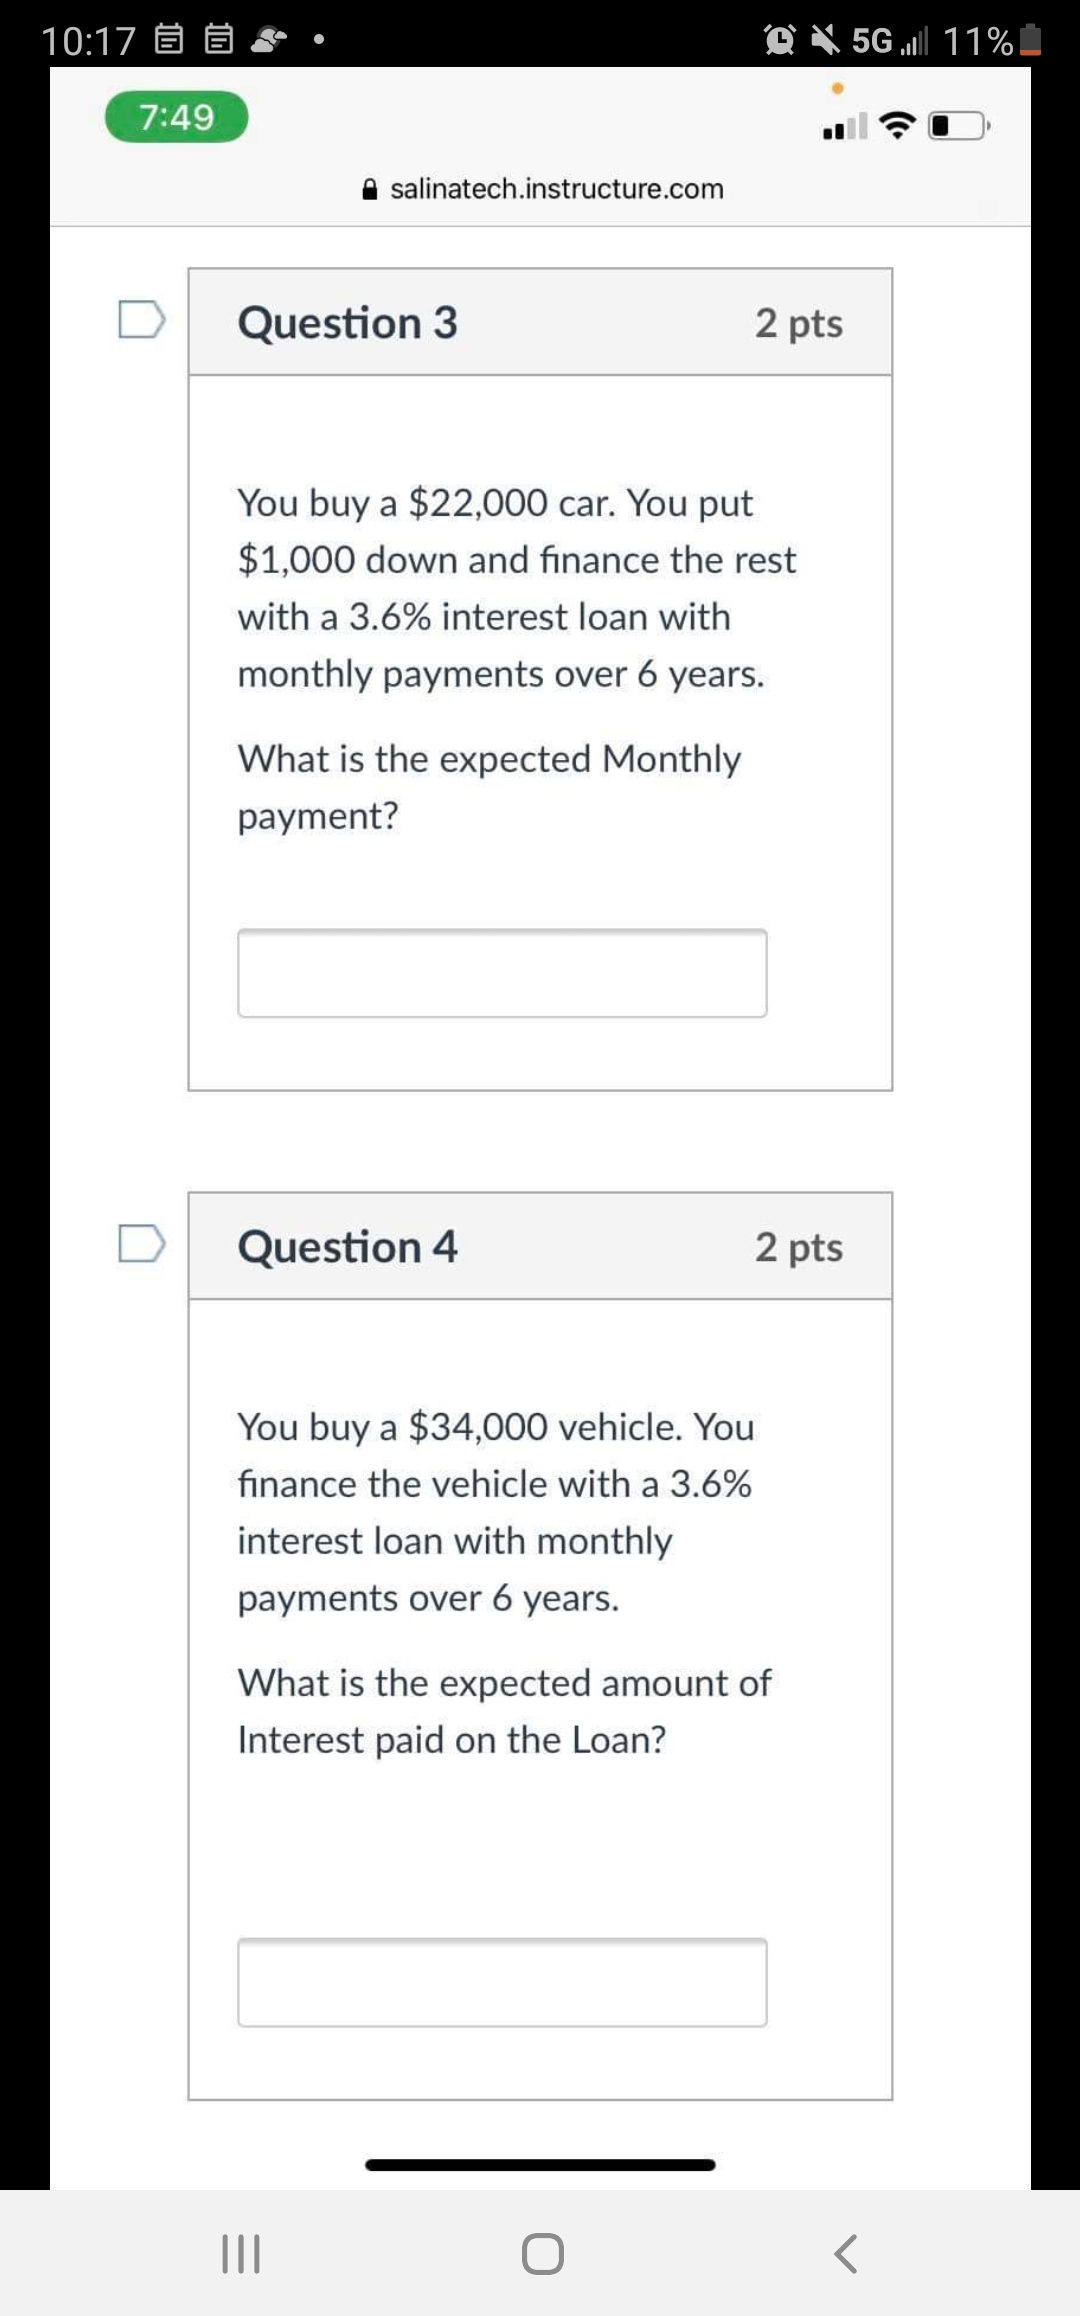This screenshot has width=1080, height=2316.
Task: Tap the 5G signal strength indicator
Action: point(889,40)
